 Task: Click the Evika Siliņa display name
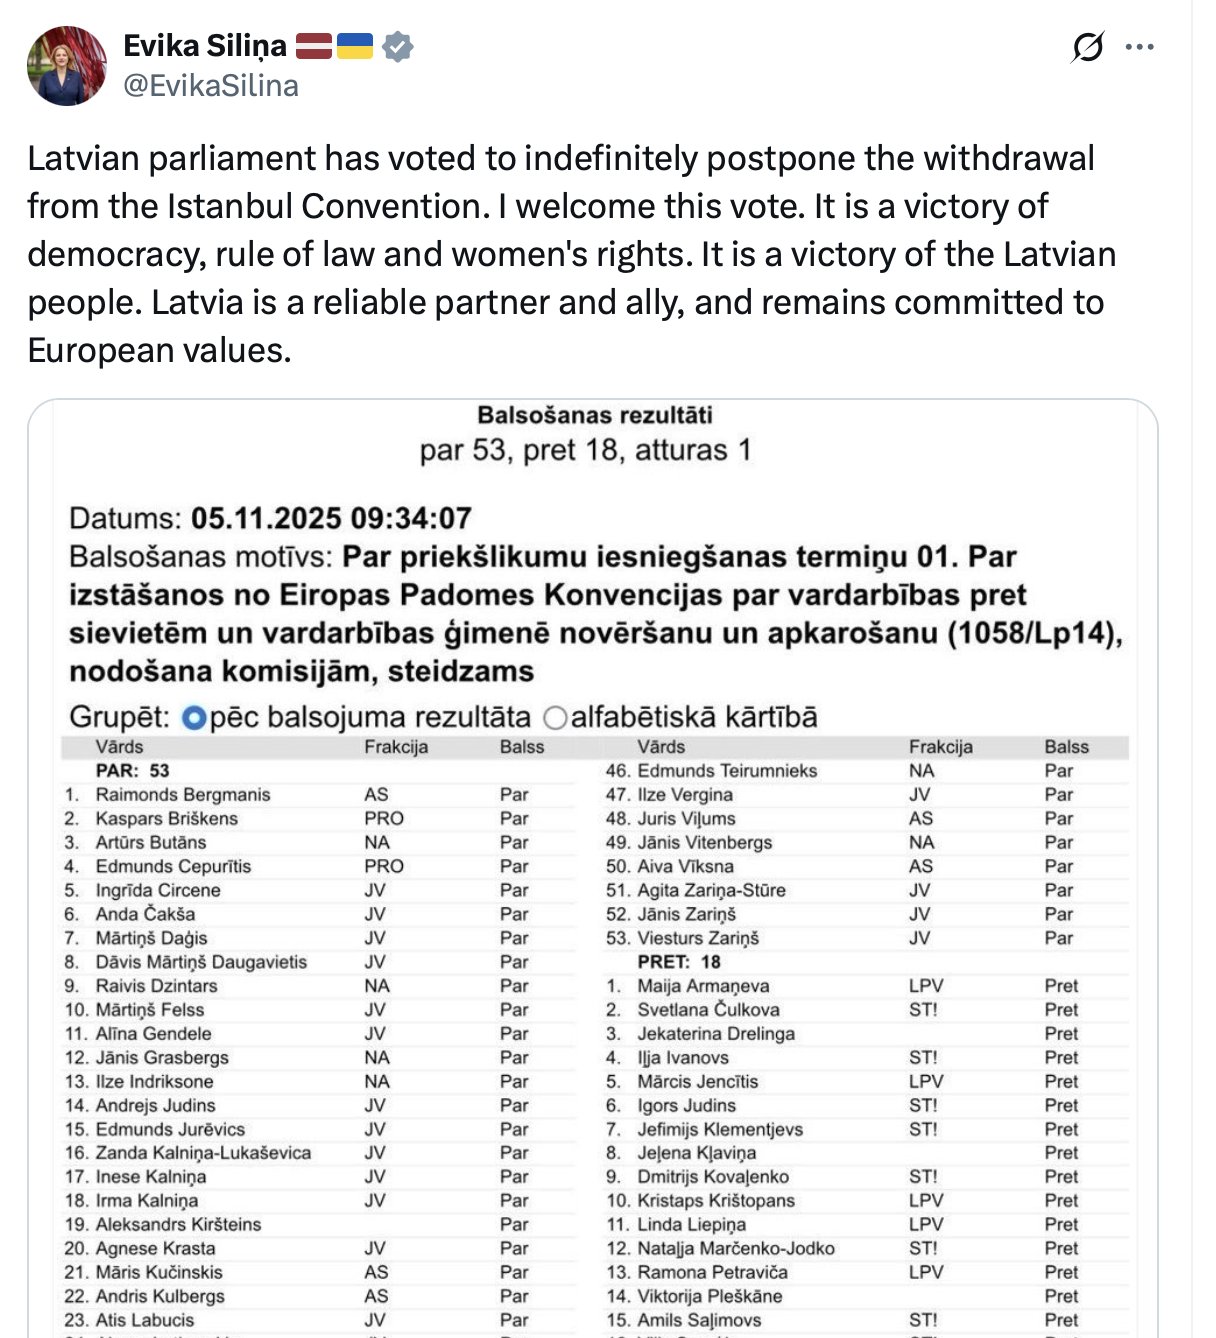205,46
